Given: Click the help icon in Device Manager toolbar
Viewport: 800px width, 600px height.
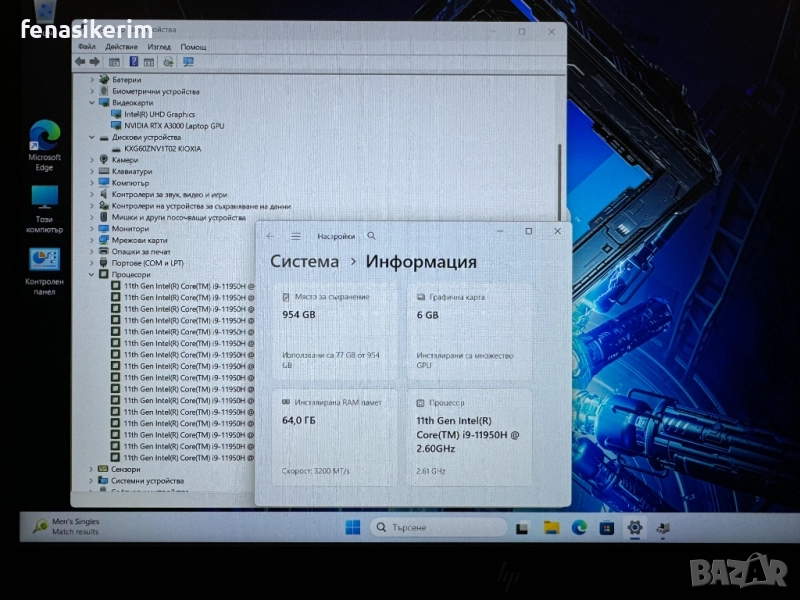Looking at the screenshot, I should pyautogui.click(x=133, y=62).
